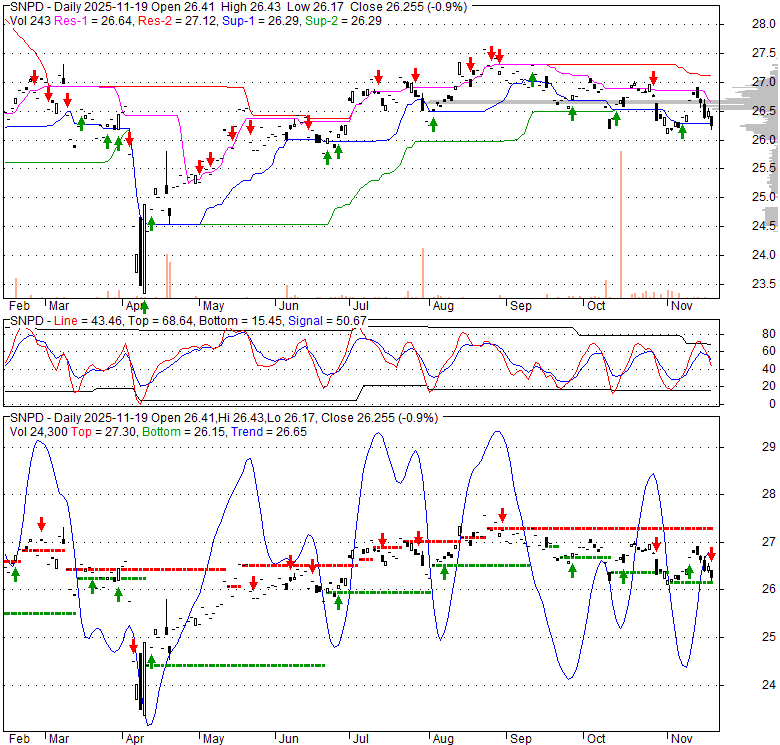Click the red down arrow in April of bottom panel
780x745 pixels.
132,646
